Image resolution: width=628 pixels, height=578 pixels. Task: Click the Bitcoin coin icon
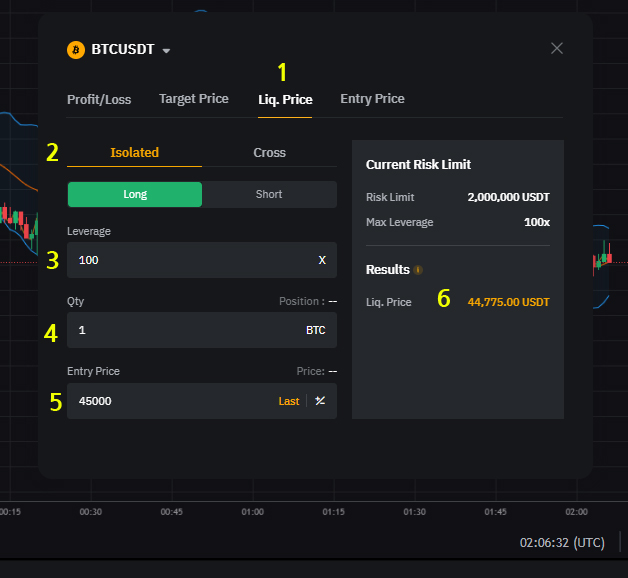click(76, 49)
